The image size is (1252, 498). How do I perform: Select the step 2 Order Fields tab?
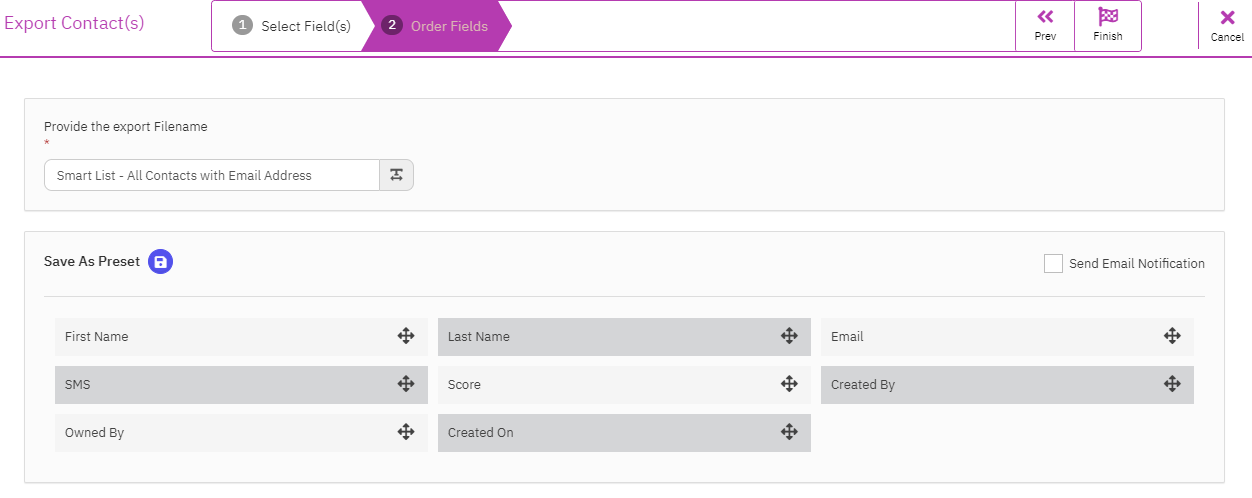(x=437, y=26)
